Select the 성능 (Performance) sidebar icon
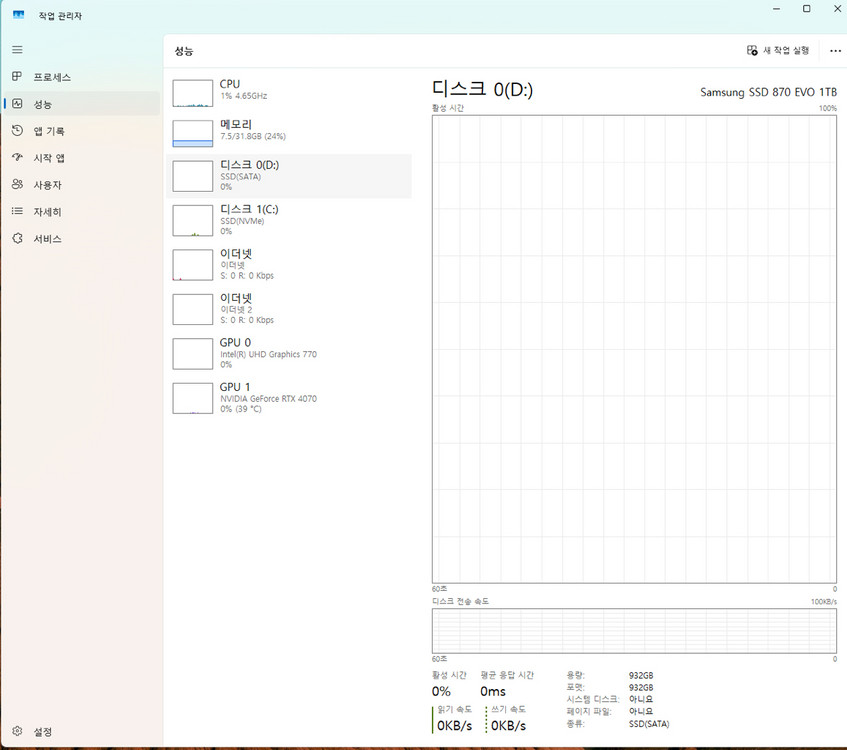Image resolution: width=847 pixels, height=750 pixels. click(17, 103)
